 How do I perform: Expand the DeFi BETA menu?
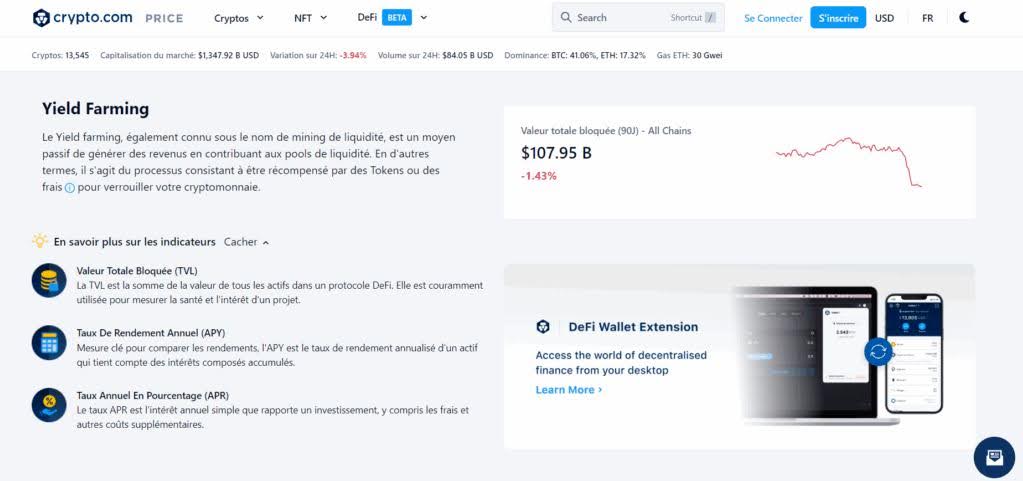(392, 18)
